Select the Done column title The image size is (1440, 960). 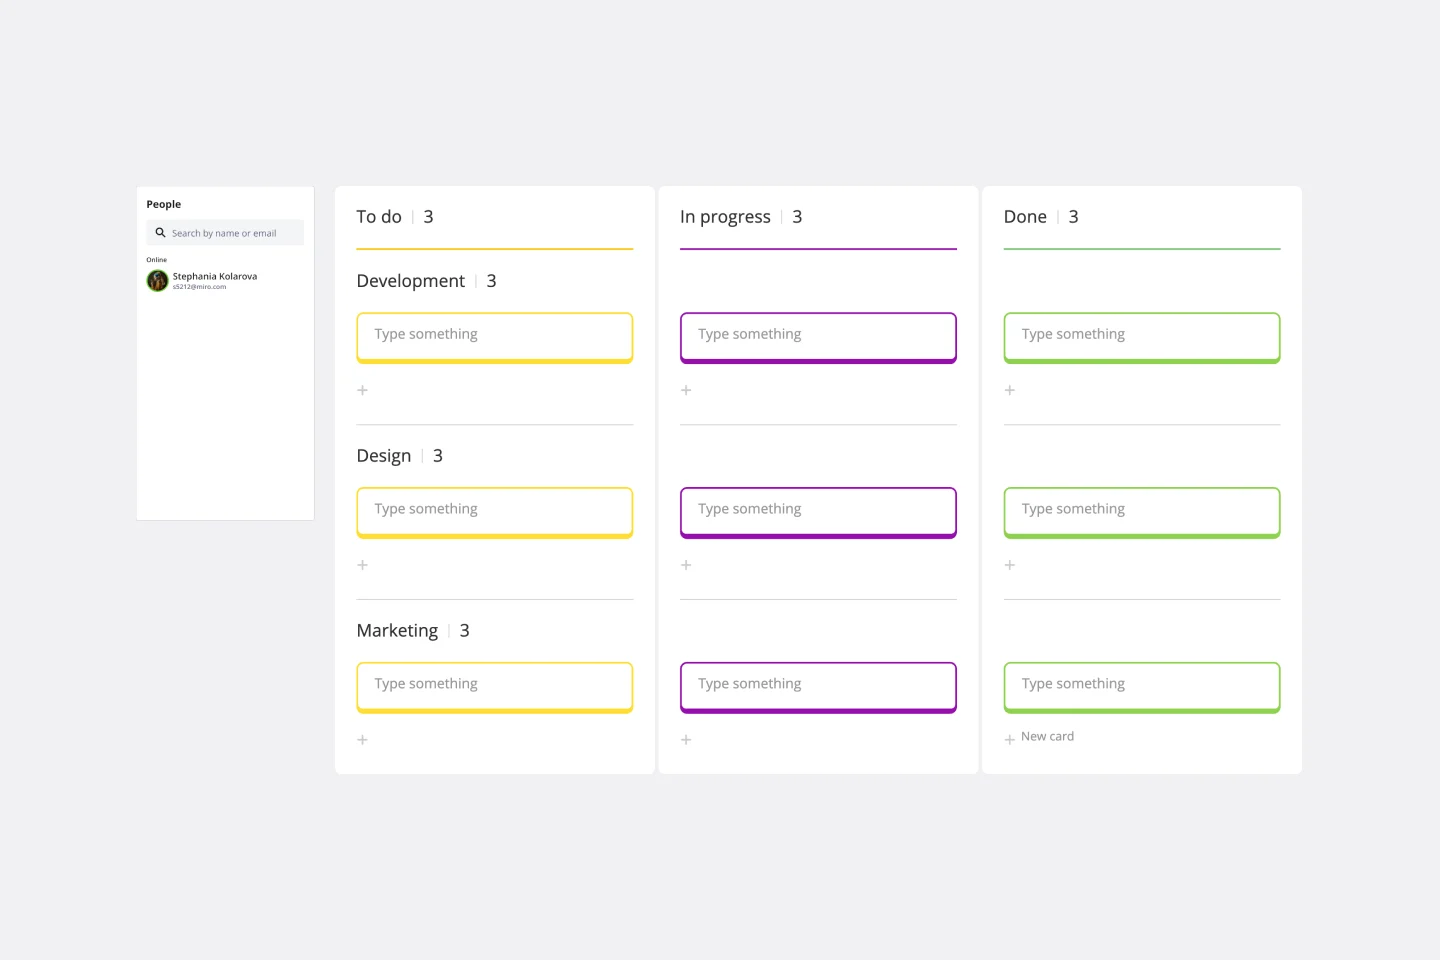[x=1025, y=216]
